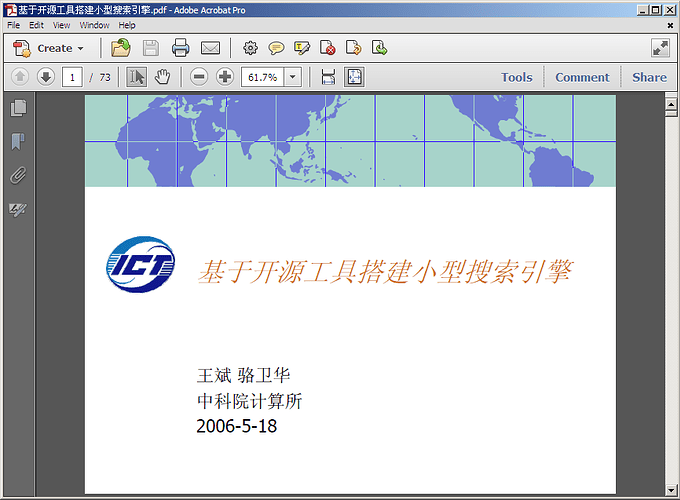The image size is (680, 500).
Task: Zoom out with minus button
Action: point(199,77)
